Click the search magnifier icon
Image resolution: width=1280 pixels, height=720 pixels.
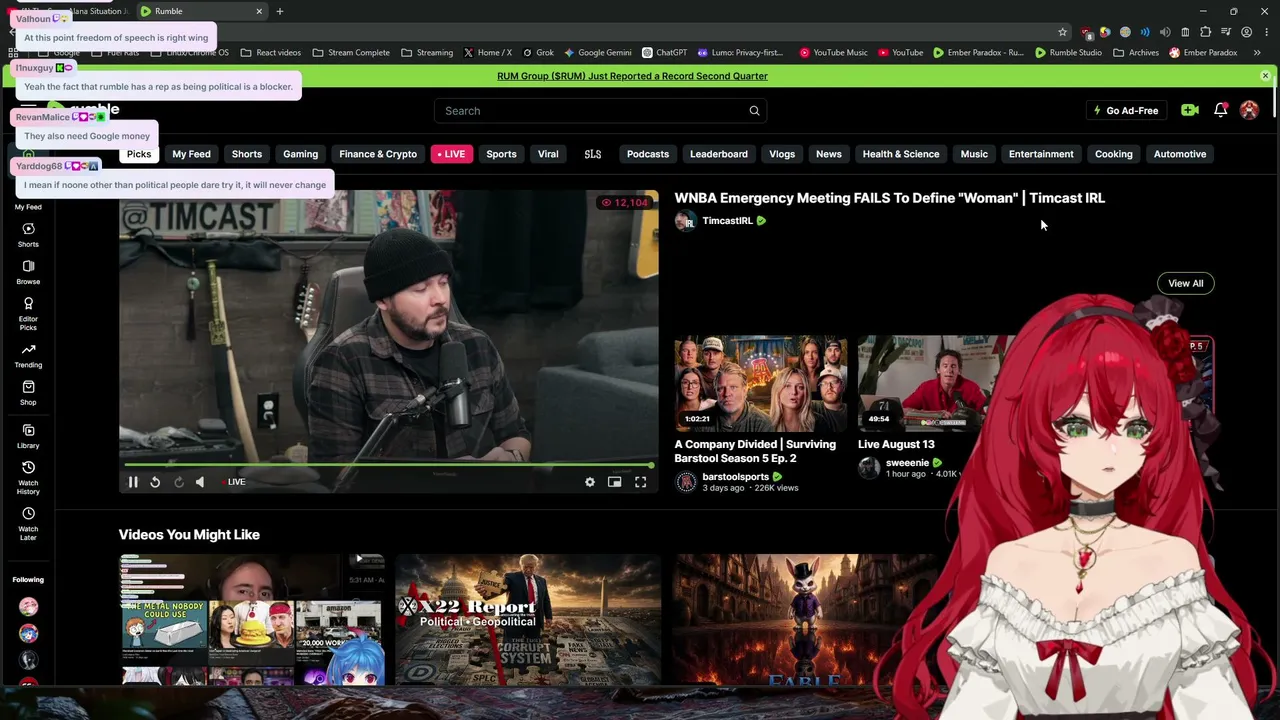[x=754, y=111]
